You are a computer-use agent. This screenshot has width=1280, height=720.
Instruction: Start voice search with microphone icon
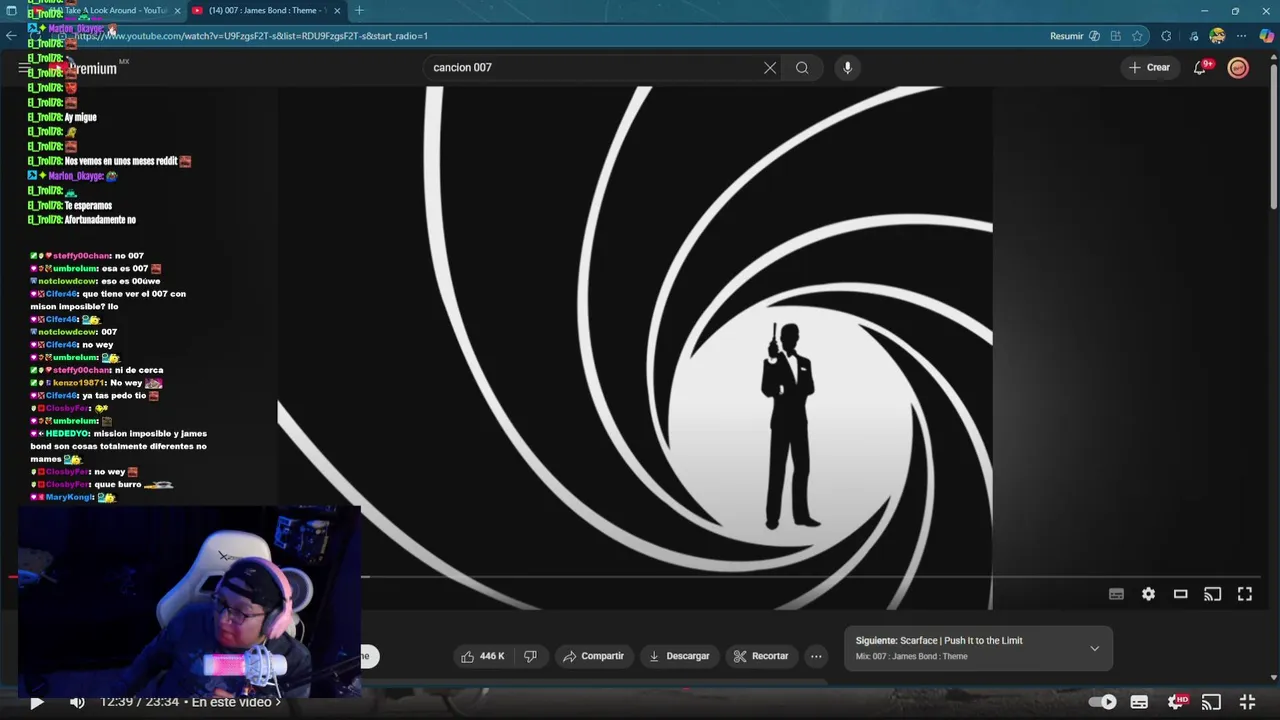pos(847,68)
